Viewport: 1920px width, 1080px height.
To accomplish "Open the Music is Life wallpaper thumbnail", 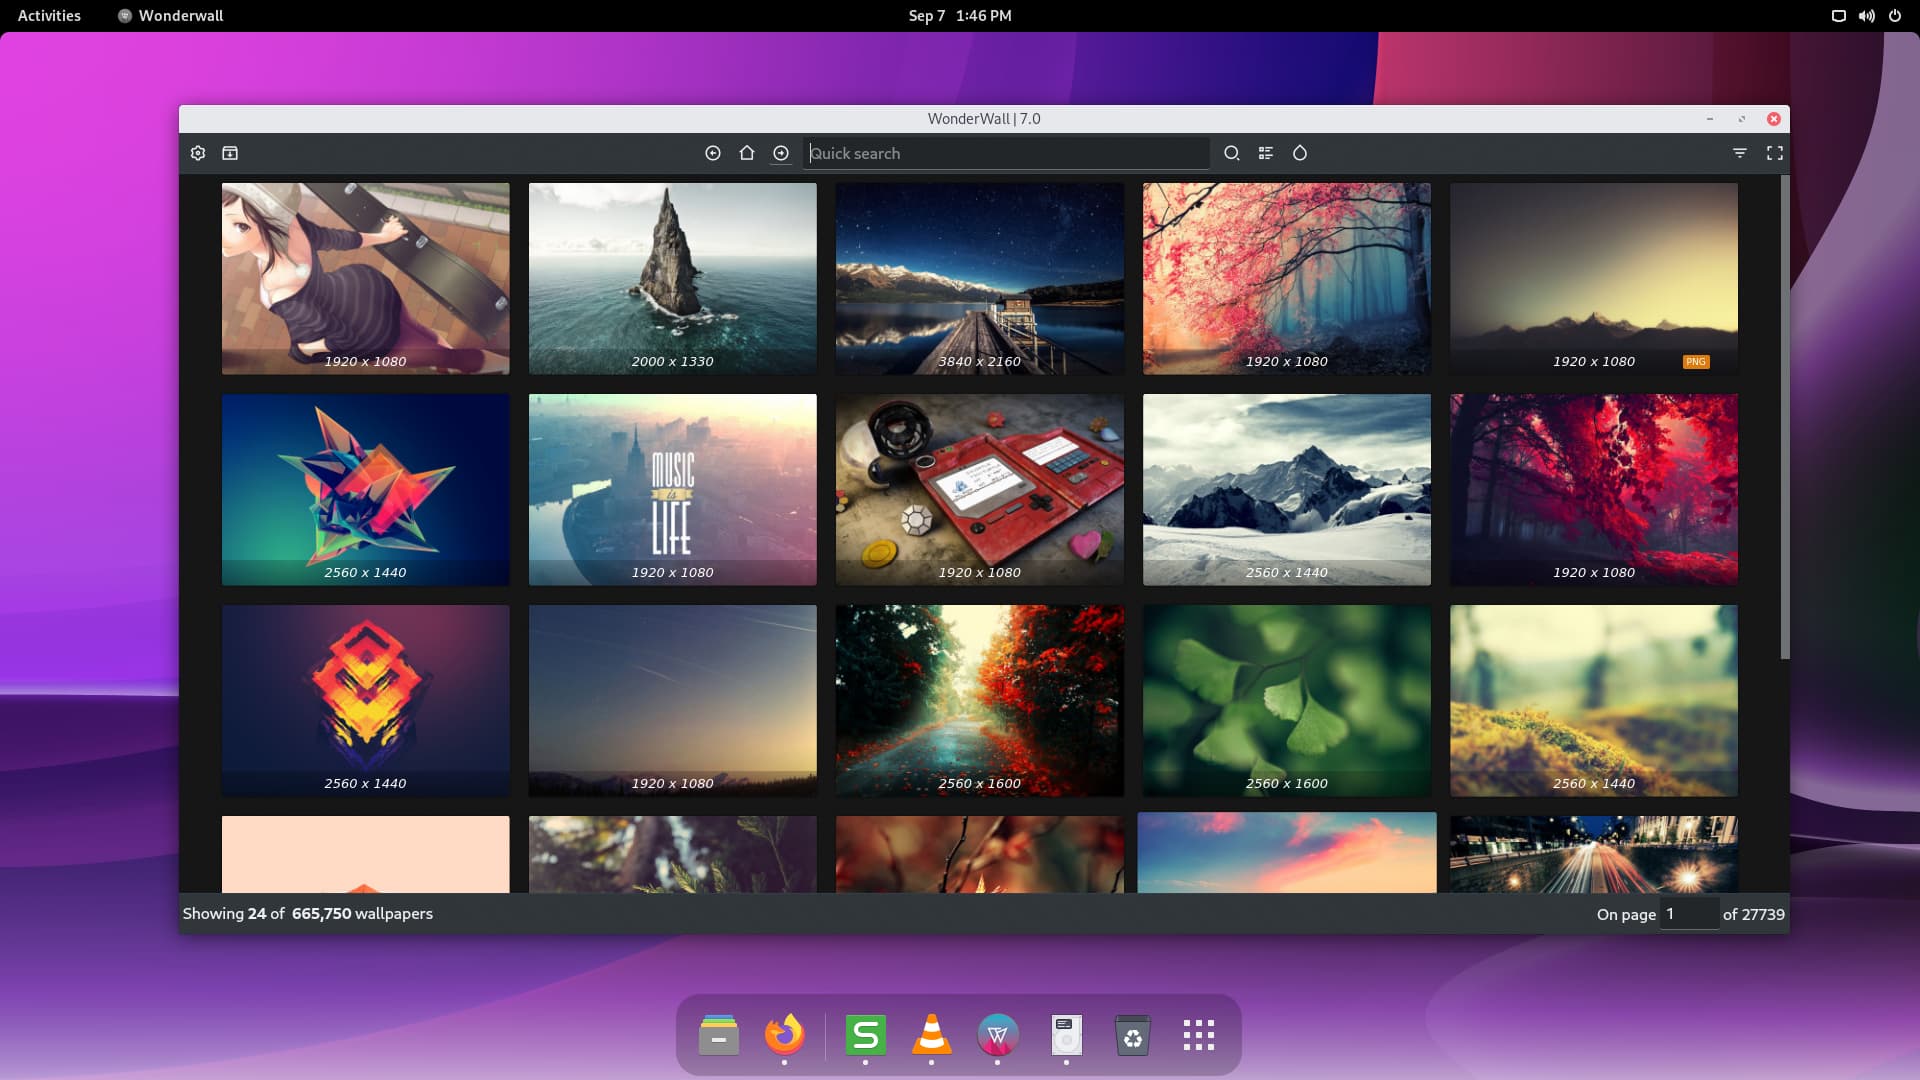I will (672, 489).
